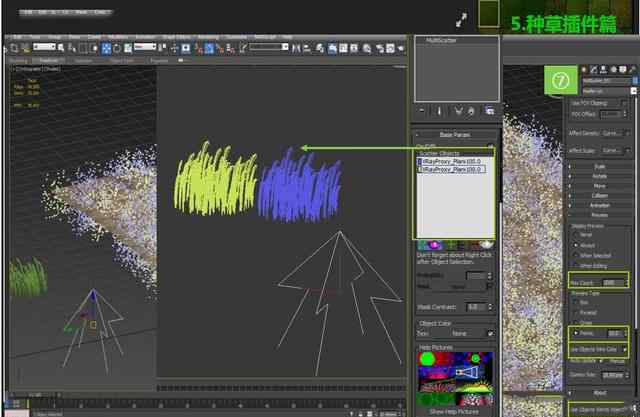Click the Max Count input field
This screenshot has width=640, height=417.
pyautogui.click(x=608, y=284)
